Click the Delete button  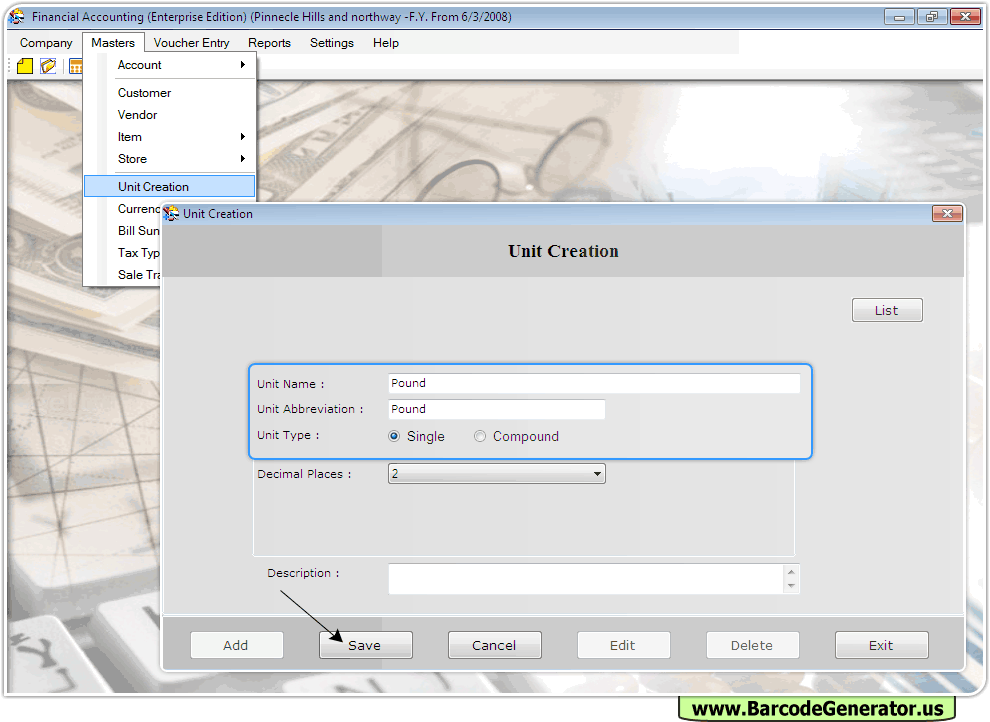click(x=753, y=645)
